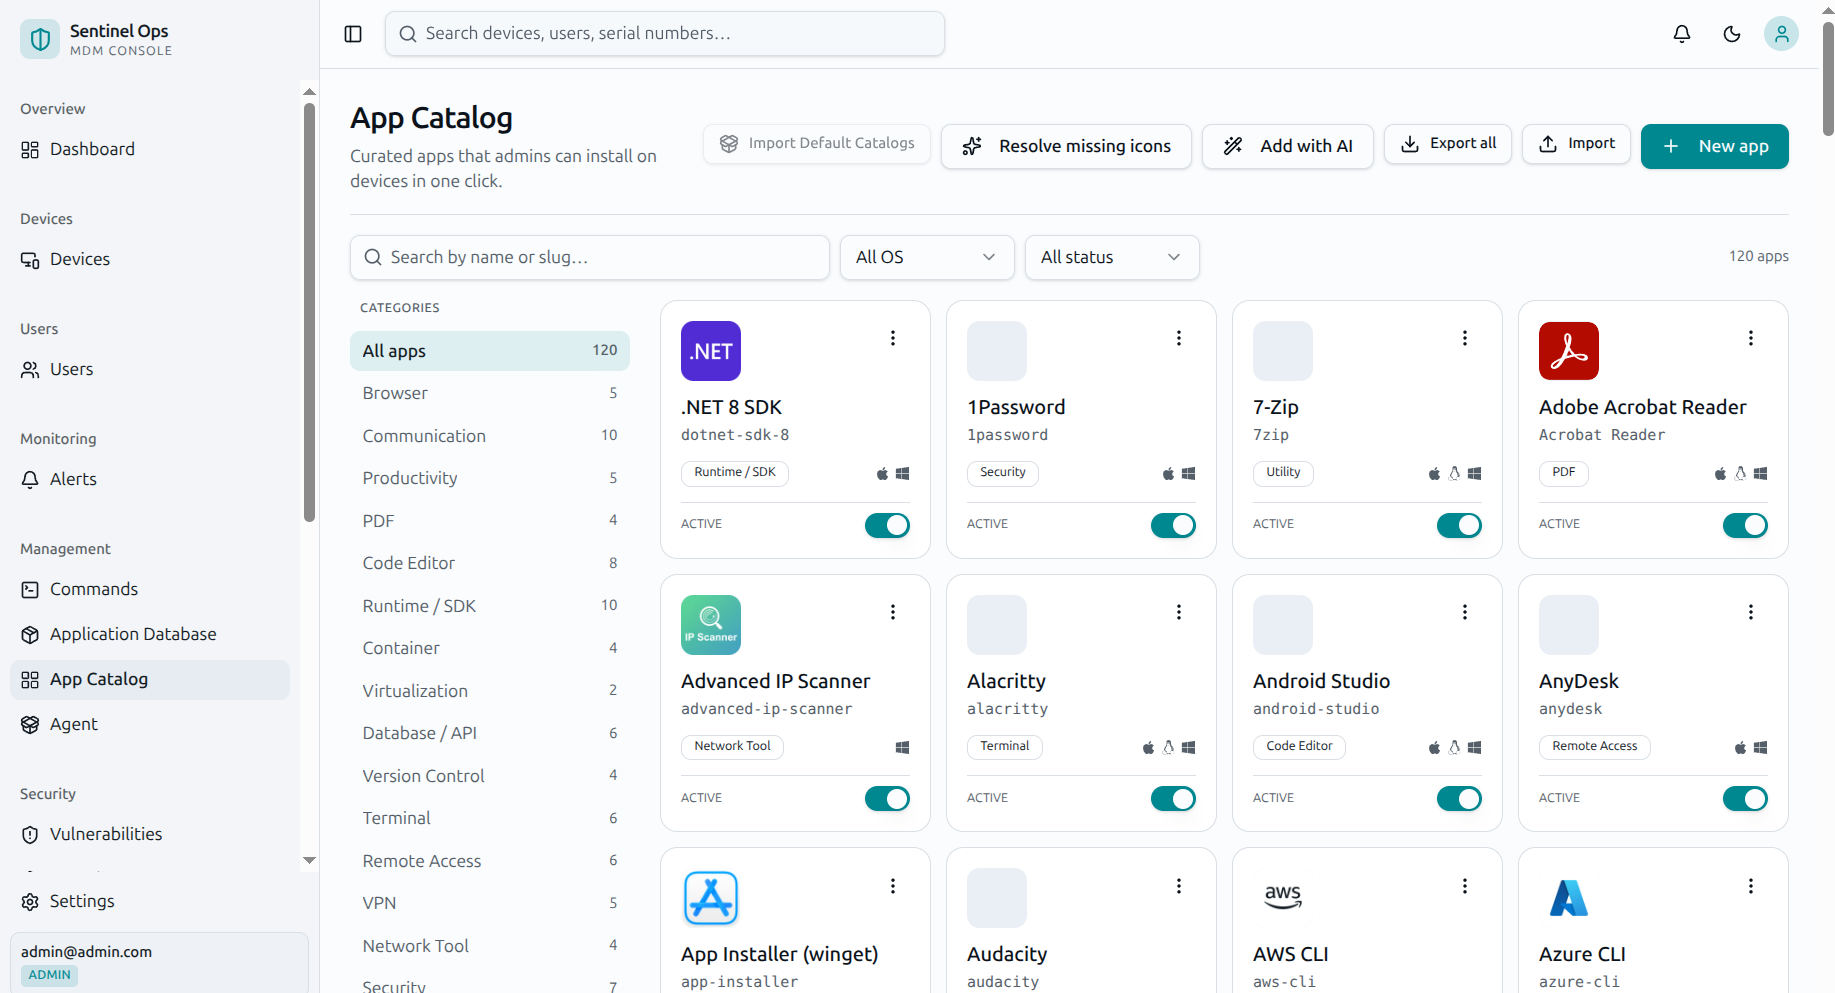The width and height of the screenshot is (1835, 993).
Task: Filter by Communication category
Action: (490, 436)
